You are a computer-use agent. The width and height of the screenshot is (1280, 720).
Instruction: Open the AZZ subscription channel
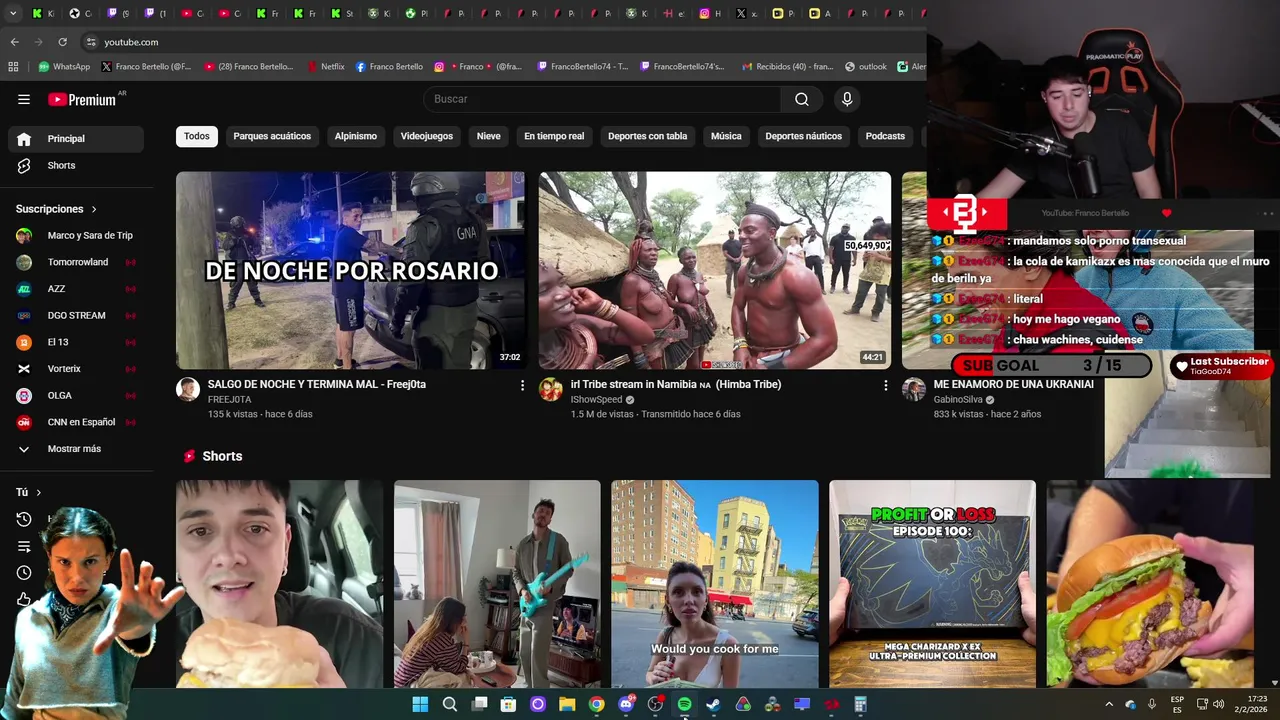tap(76, 289)
